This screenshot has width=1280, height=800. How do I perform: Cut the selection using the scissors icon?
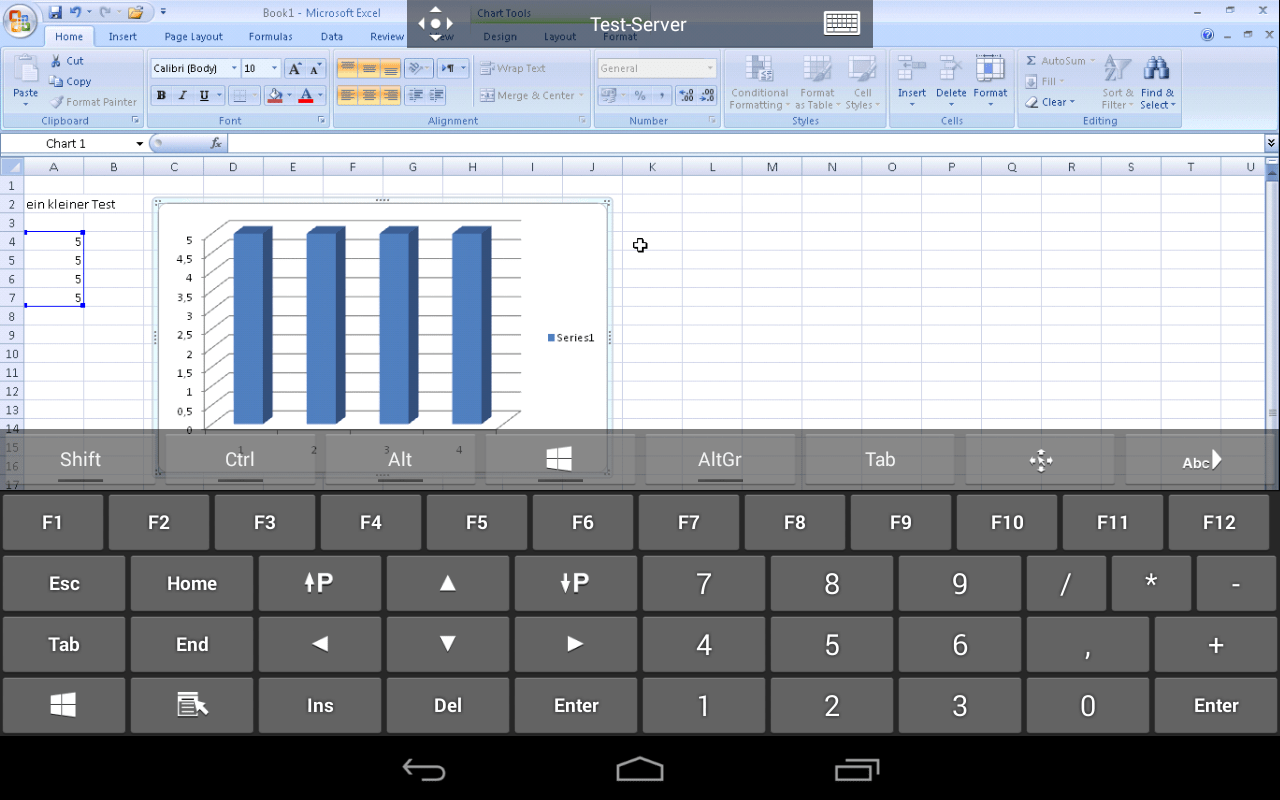(57, 61)
